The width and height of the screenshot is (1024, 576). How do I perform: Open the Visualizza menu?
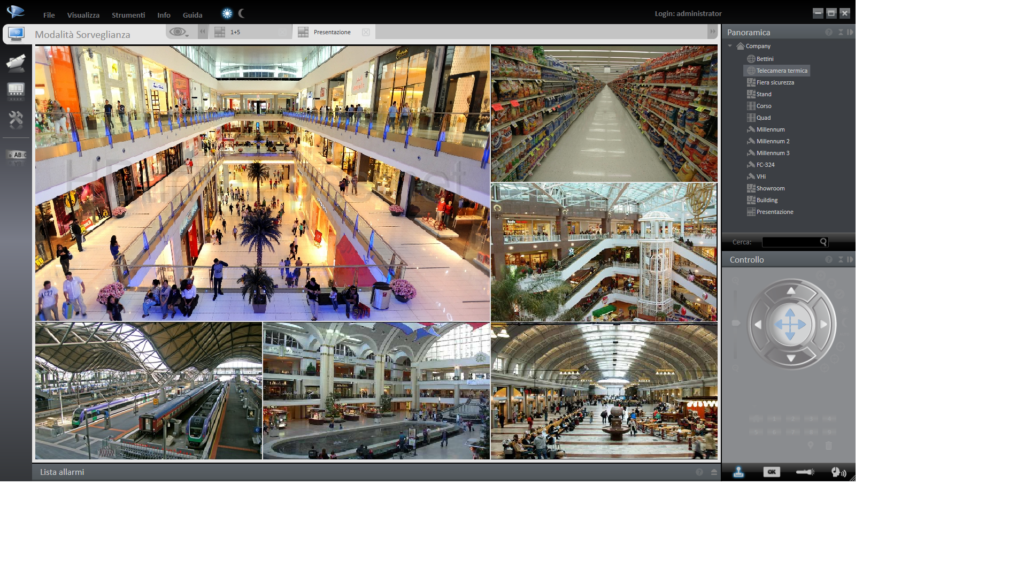tap(83, 15)
